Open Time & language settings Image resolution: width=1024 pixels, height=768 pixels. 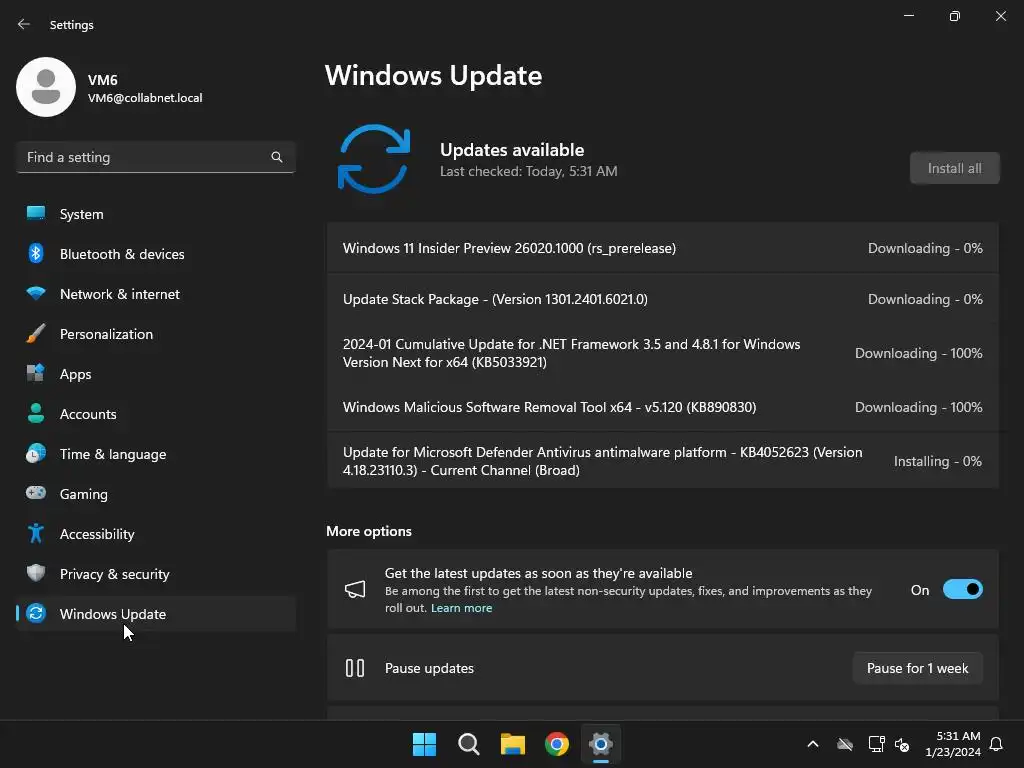coord(156,453)
